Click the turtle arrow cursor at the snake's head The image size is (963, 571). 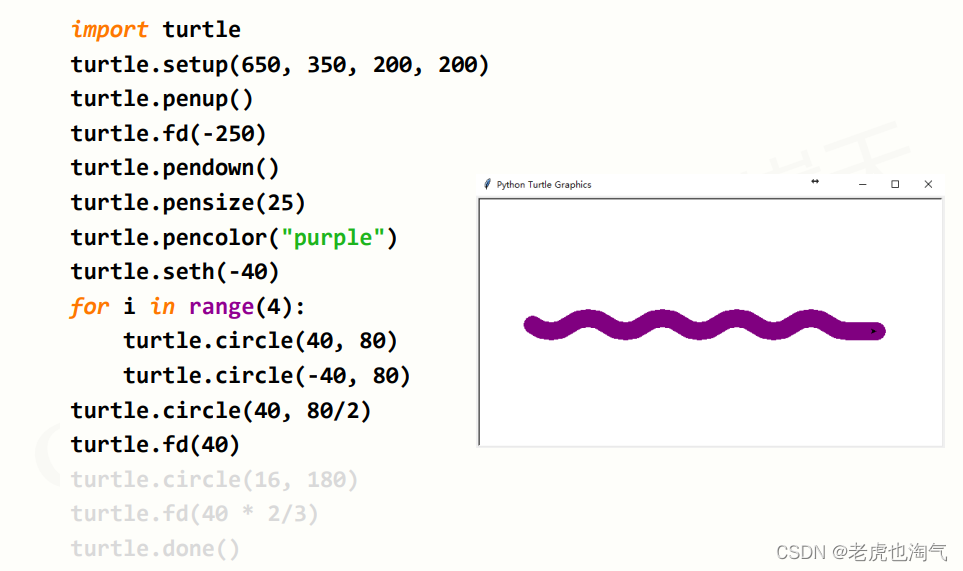pos(873,331)
